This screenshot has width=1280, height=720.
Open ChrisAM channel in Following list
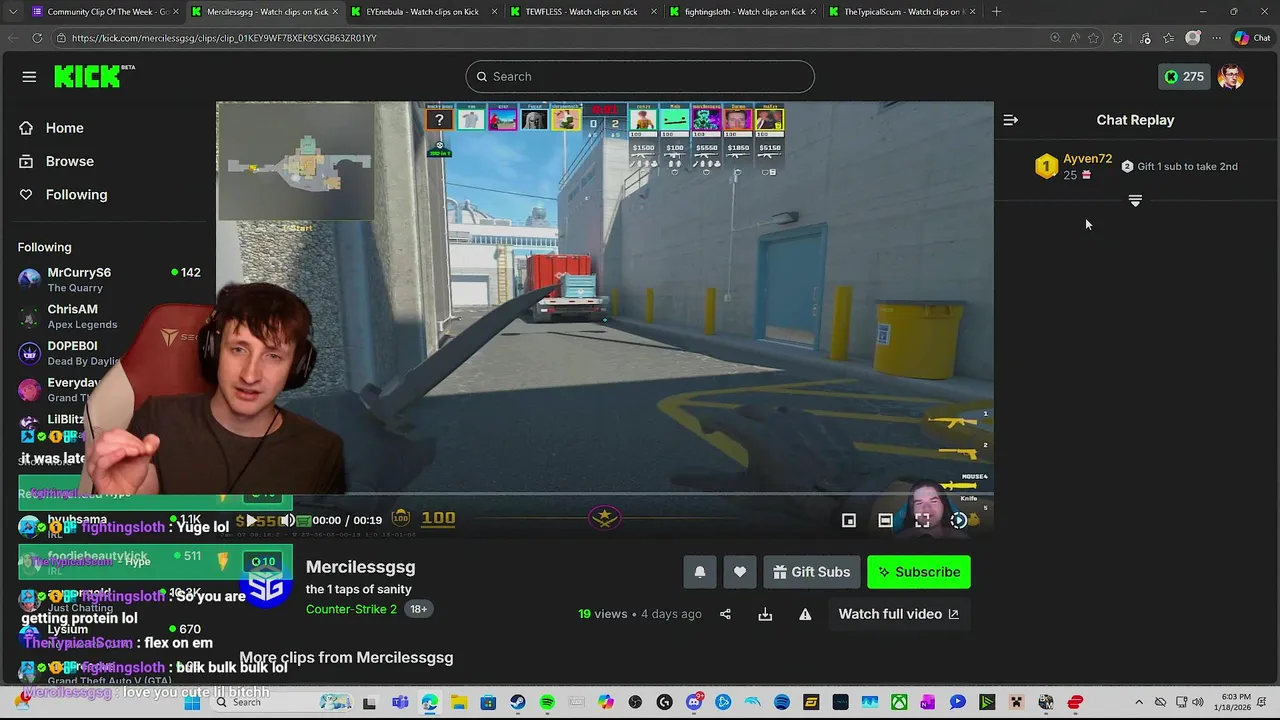click(x=110, y=316)
